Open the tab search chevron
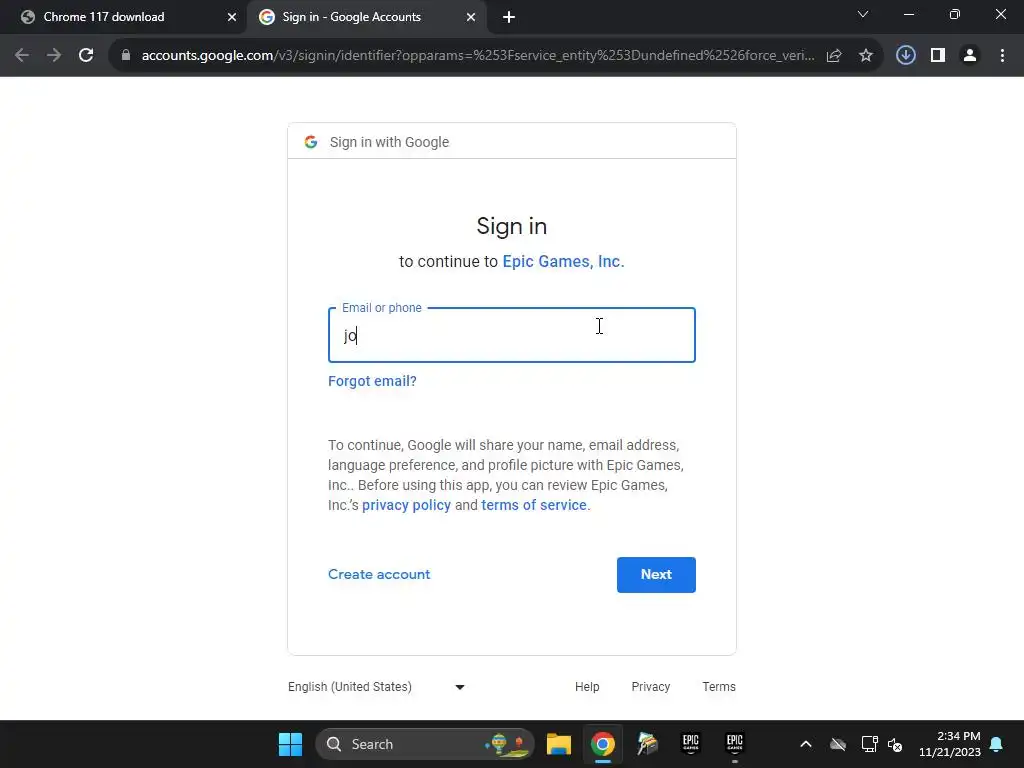Image resolution: width=1024 pixels, height=768 pixels. point(863,14)
